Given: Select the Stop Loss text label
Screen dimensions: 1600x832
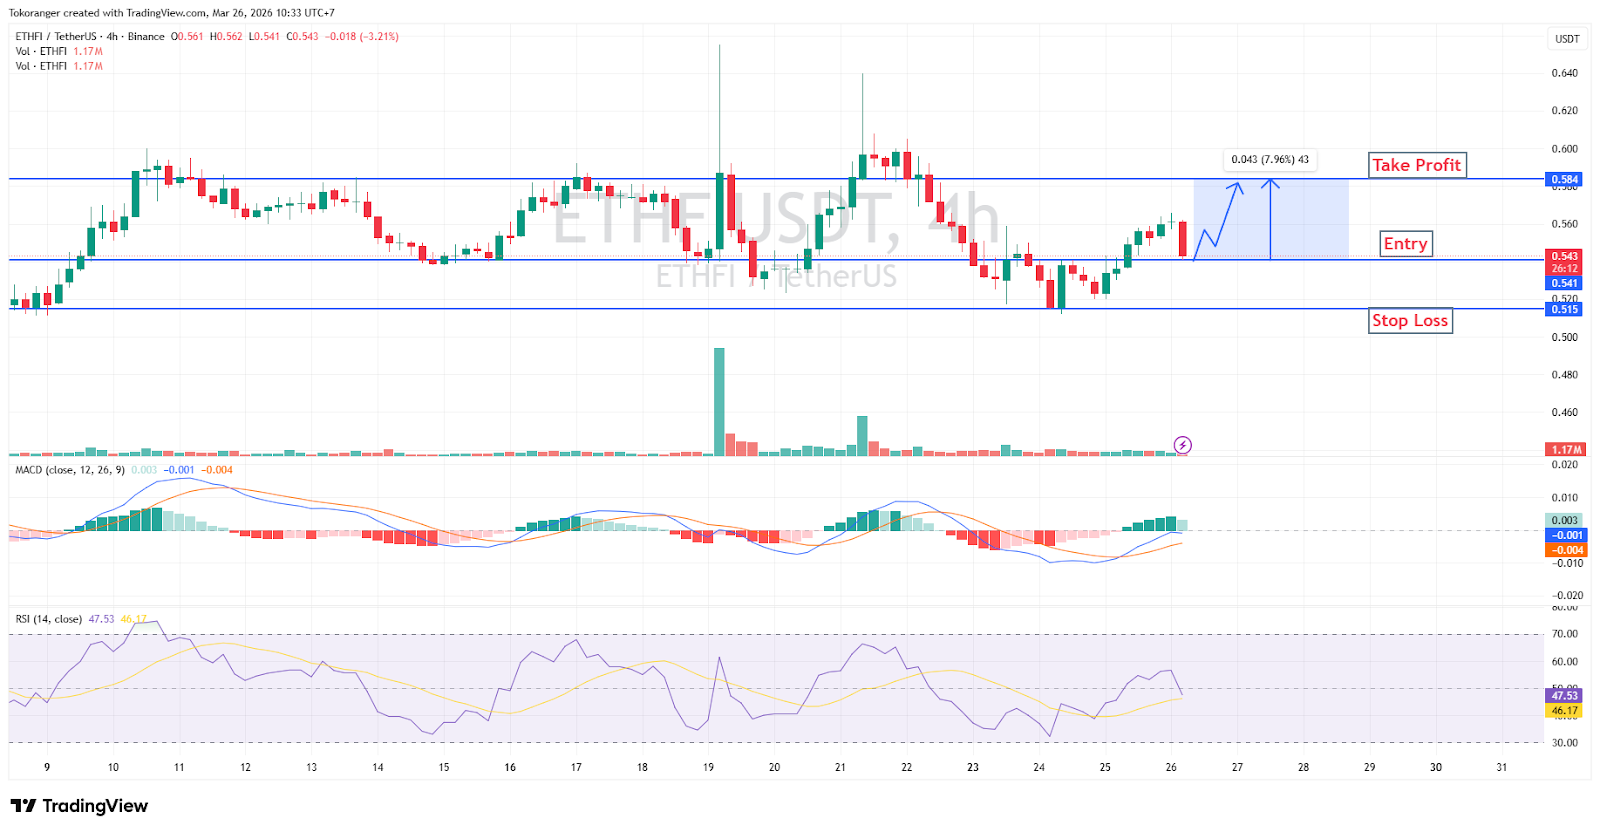Looking at the screenshot, I should pyautogui.click(x=1409, y=321).
